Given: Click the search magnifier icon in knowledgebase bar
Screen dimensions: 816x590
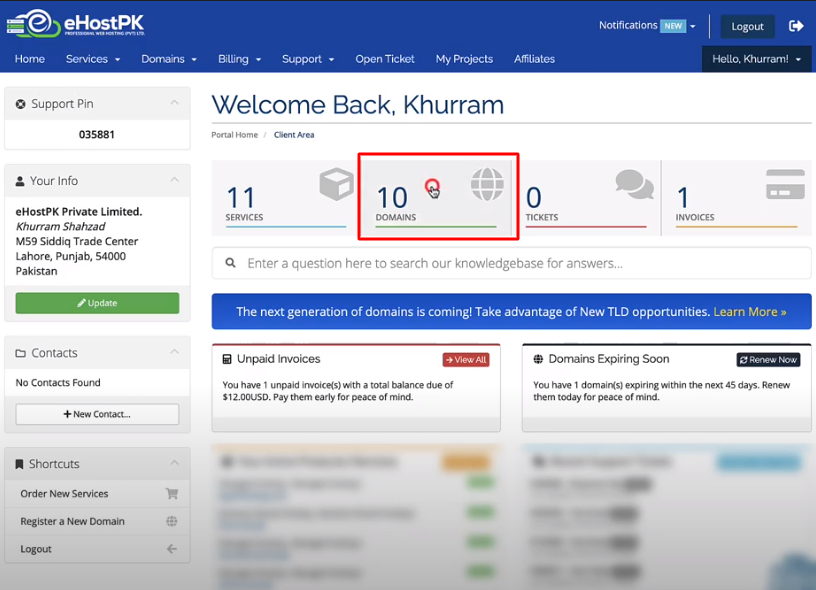Looking at the screenshot, I should 231,264.
